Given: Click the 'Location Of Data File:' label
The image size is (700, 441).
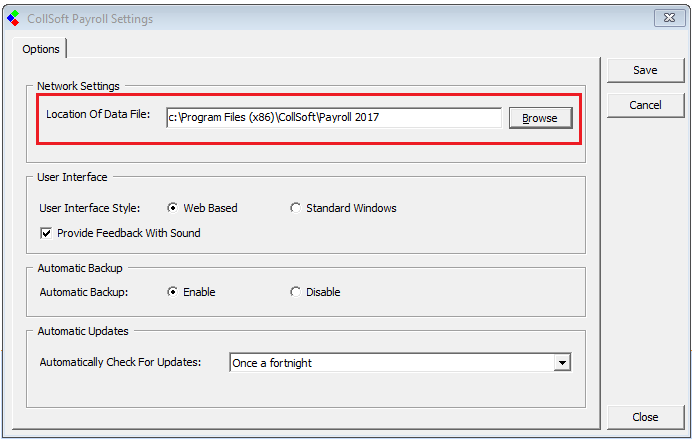Looking at the screenshot, I should tap(98, 115).
